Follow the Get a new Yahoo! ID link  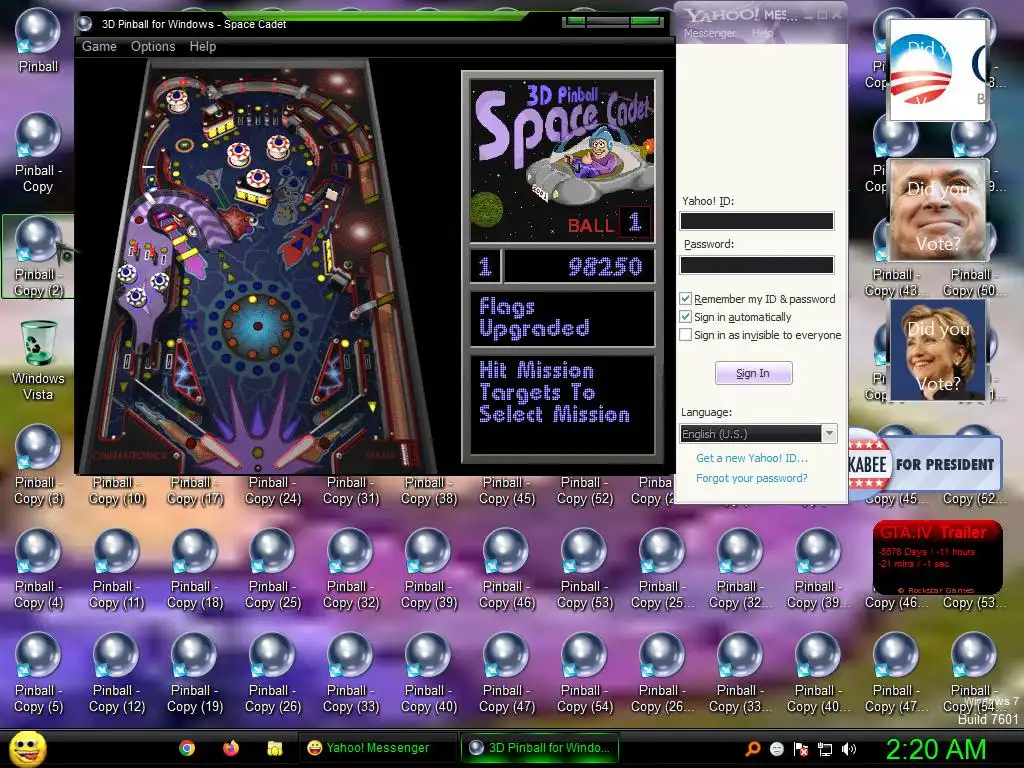752,458
